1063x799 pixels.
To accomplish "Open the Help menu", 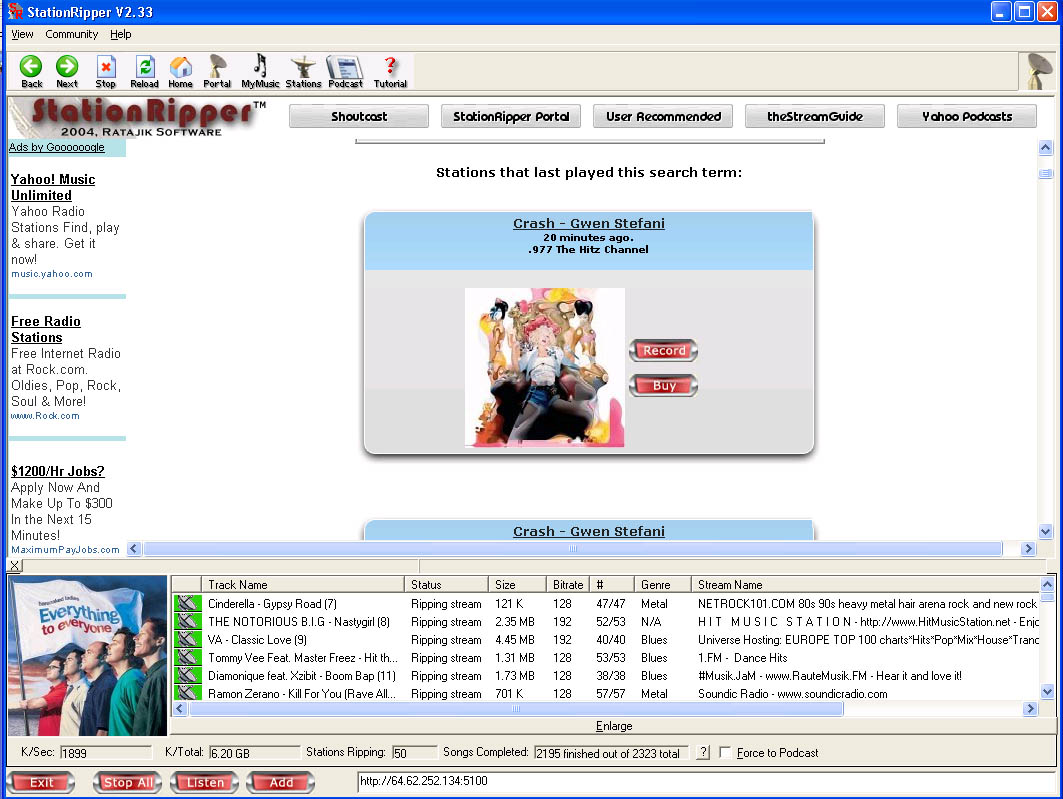I will pos(121,34).
